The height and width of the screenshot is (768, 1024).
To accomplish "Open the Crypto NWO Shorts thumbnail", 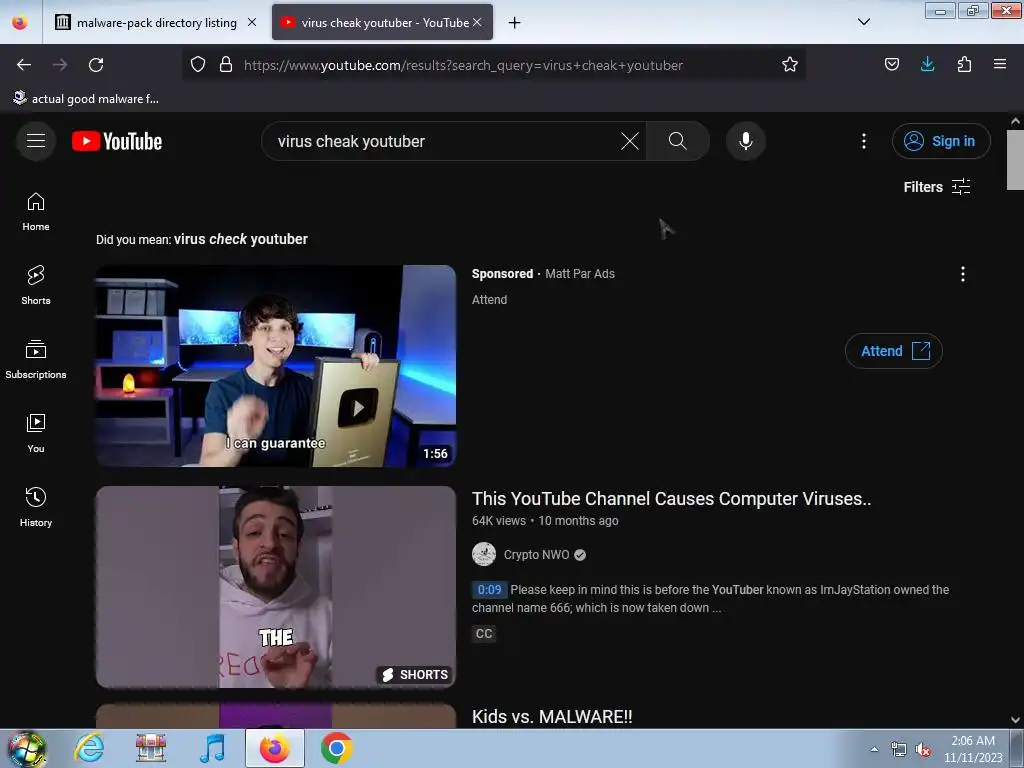I will (276, 587).
